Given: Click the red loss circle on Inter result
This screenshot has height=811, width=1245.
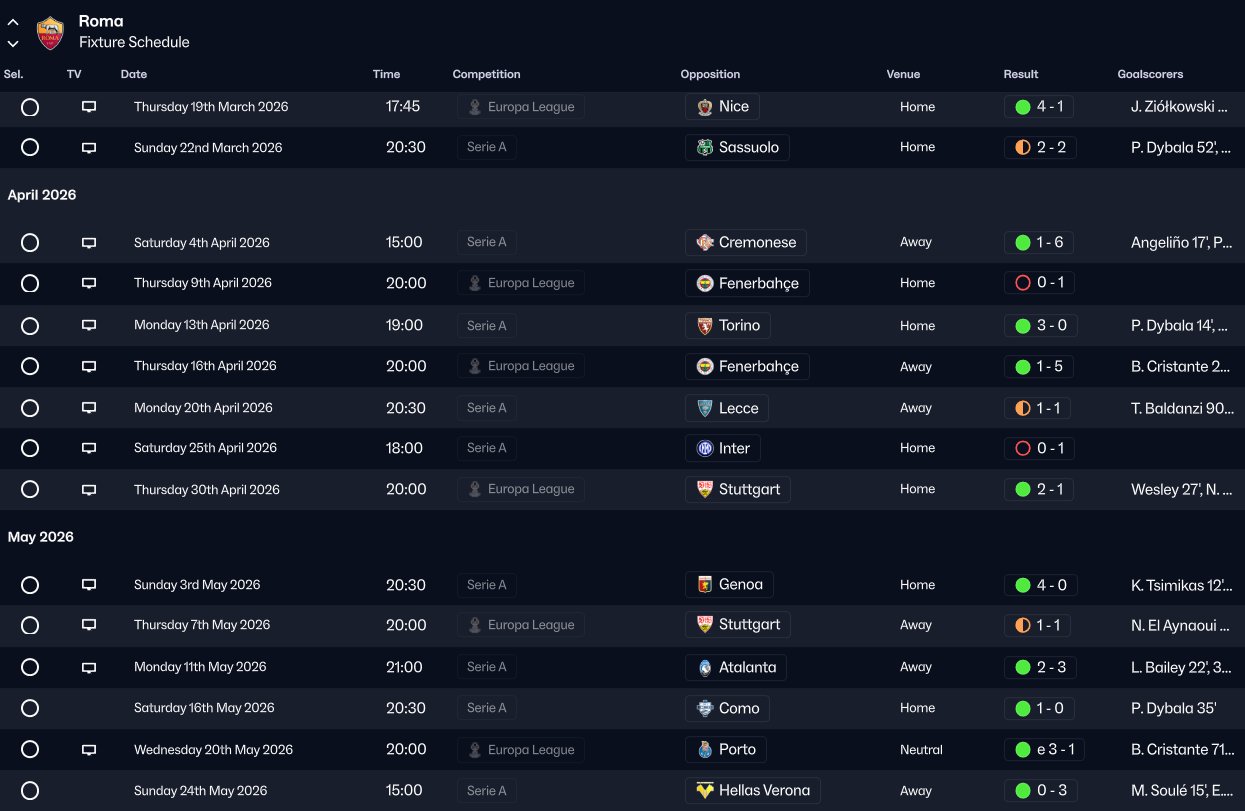Looking at the screenshot, I should [x=1022, y=449].
